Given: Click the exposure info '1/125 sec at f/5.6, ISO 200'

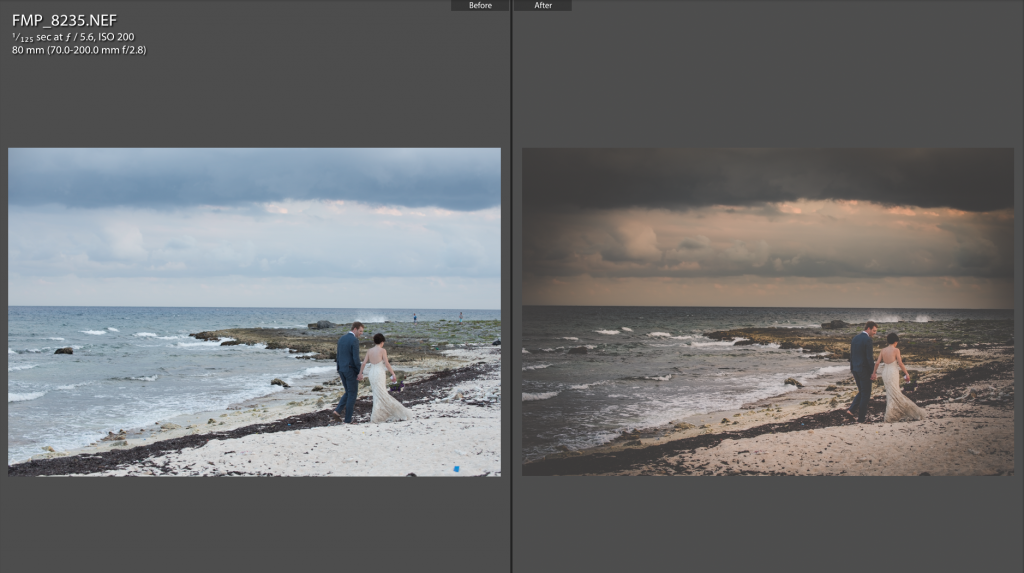Looking at the screenshot, I should 73,37.
